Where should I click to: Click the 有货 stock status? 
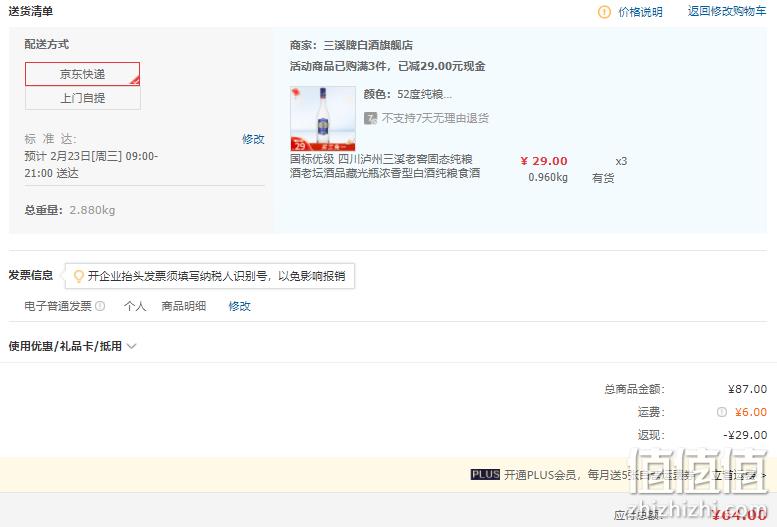603,177
